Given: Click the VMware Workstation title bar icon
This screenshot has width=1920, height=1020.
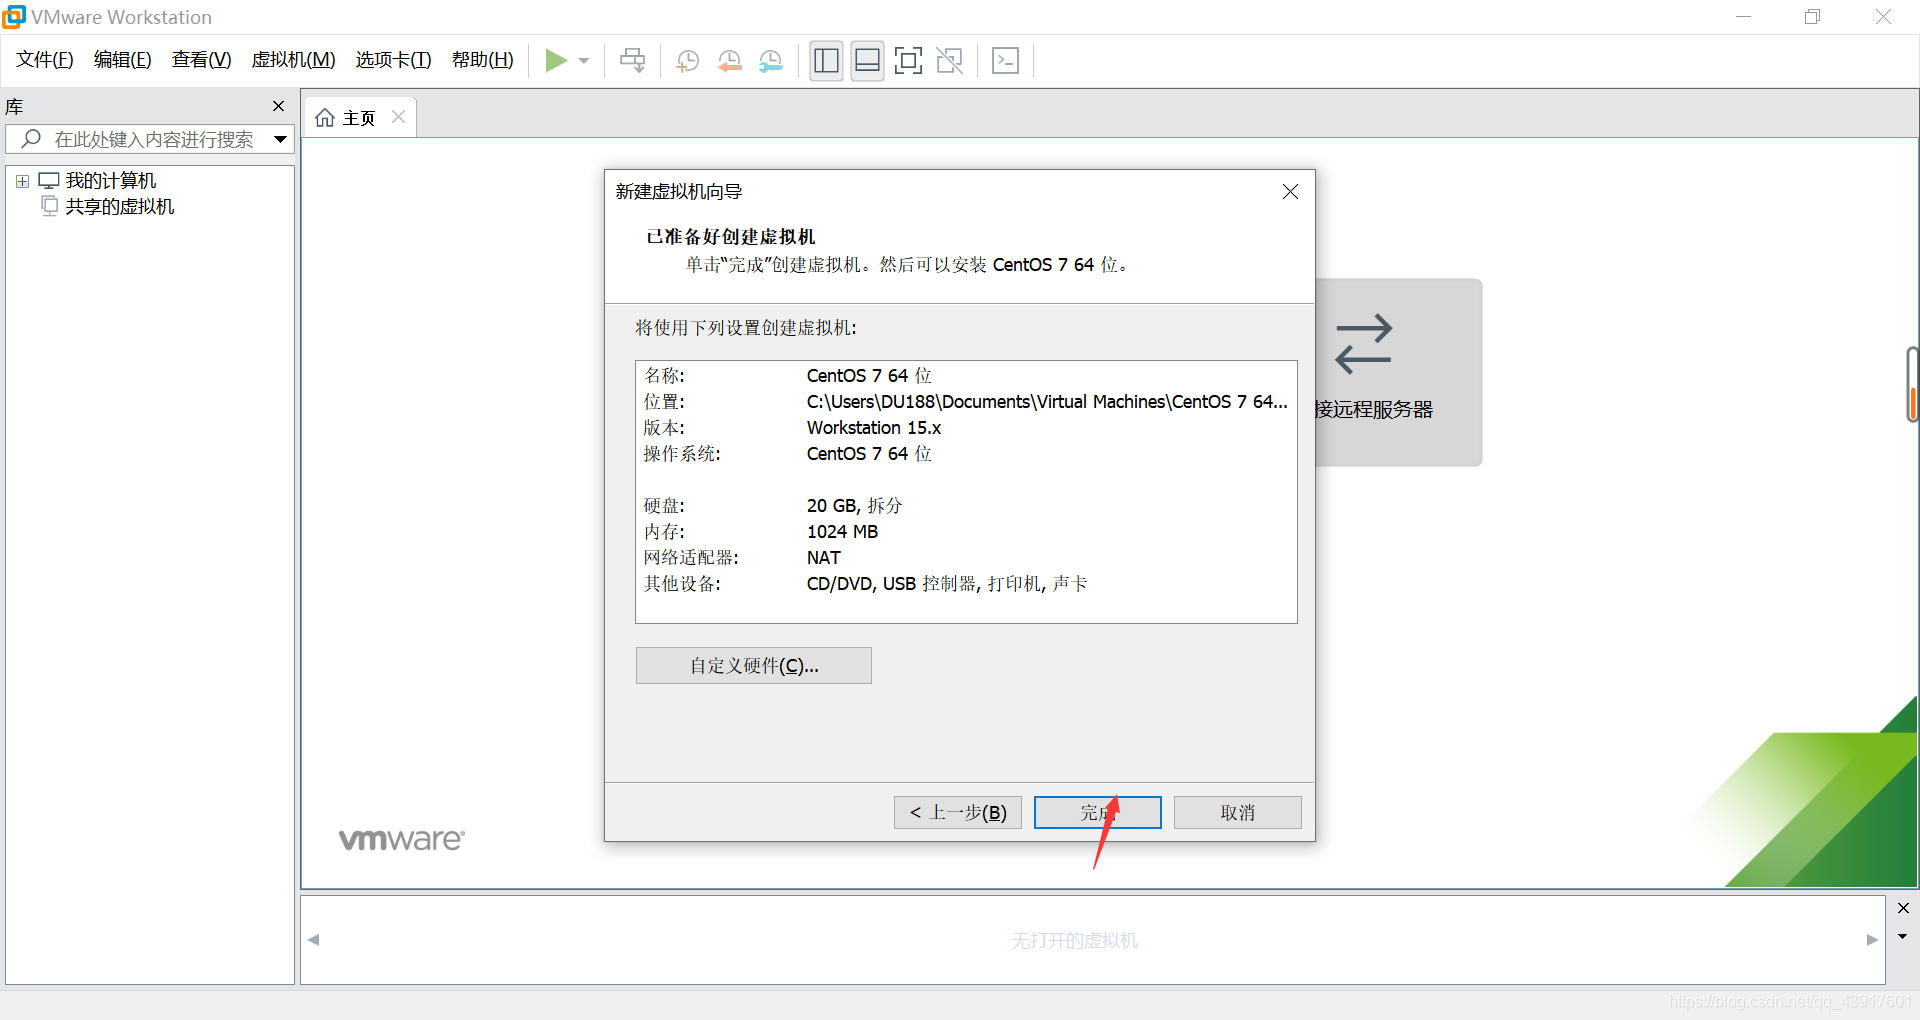Looking at the screenshot, I should [x=14, y=17].
